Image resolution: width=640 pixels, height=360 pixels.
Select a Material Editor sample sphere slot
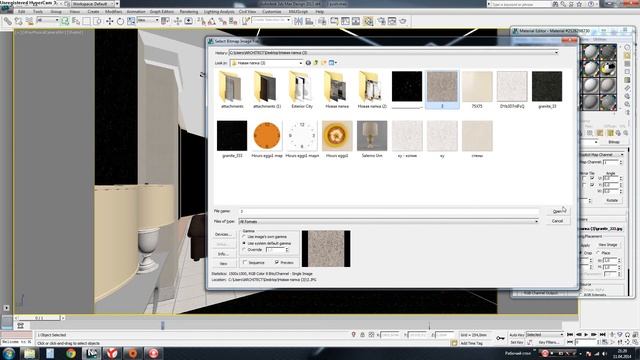[x=590, y=52]
